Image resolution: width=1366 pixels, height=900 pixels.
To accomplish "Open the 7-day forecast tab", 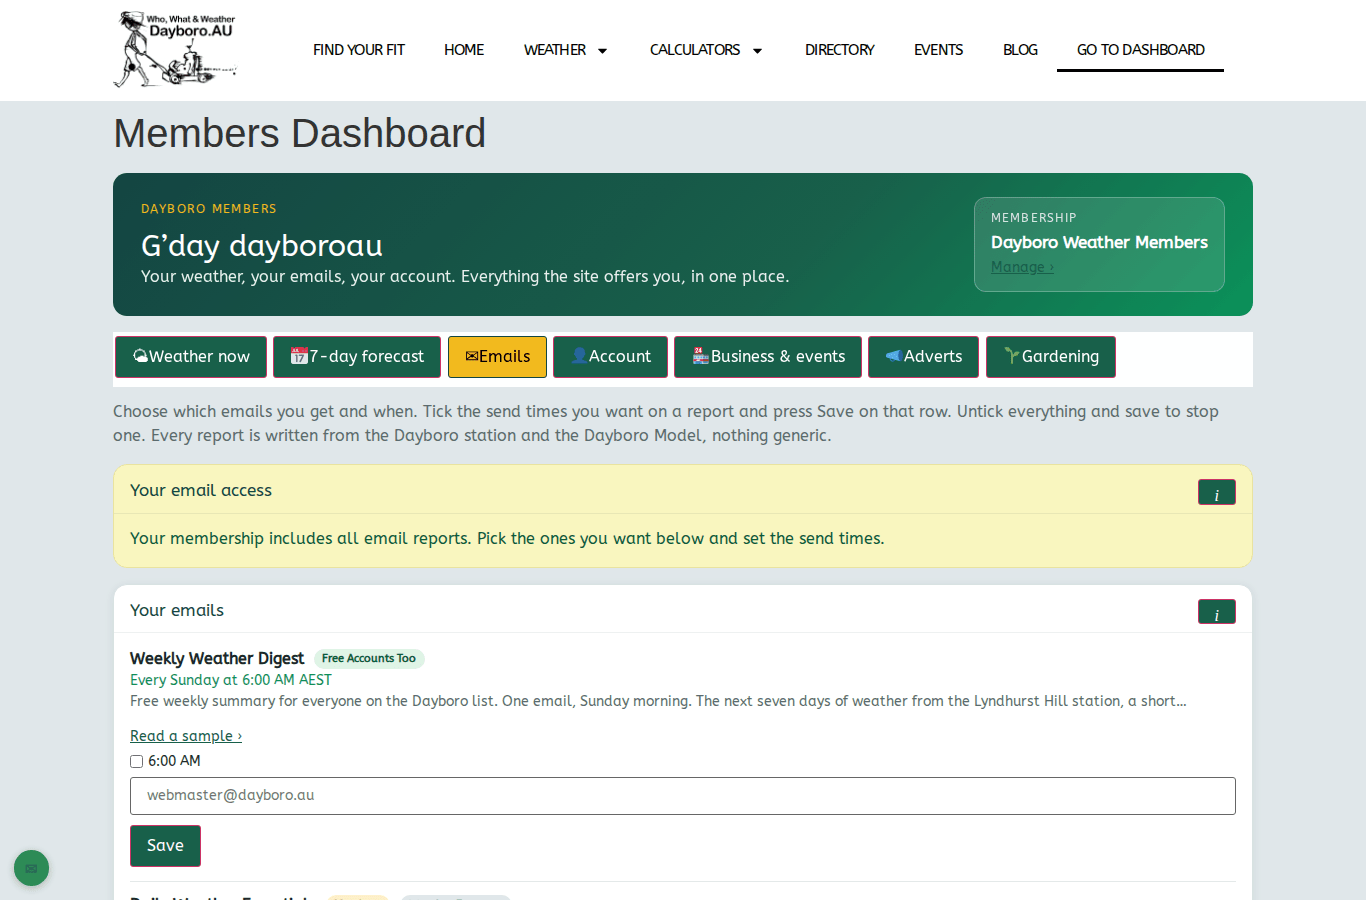I will pyautogui.click(x=357, y=357).
